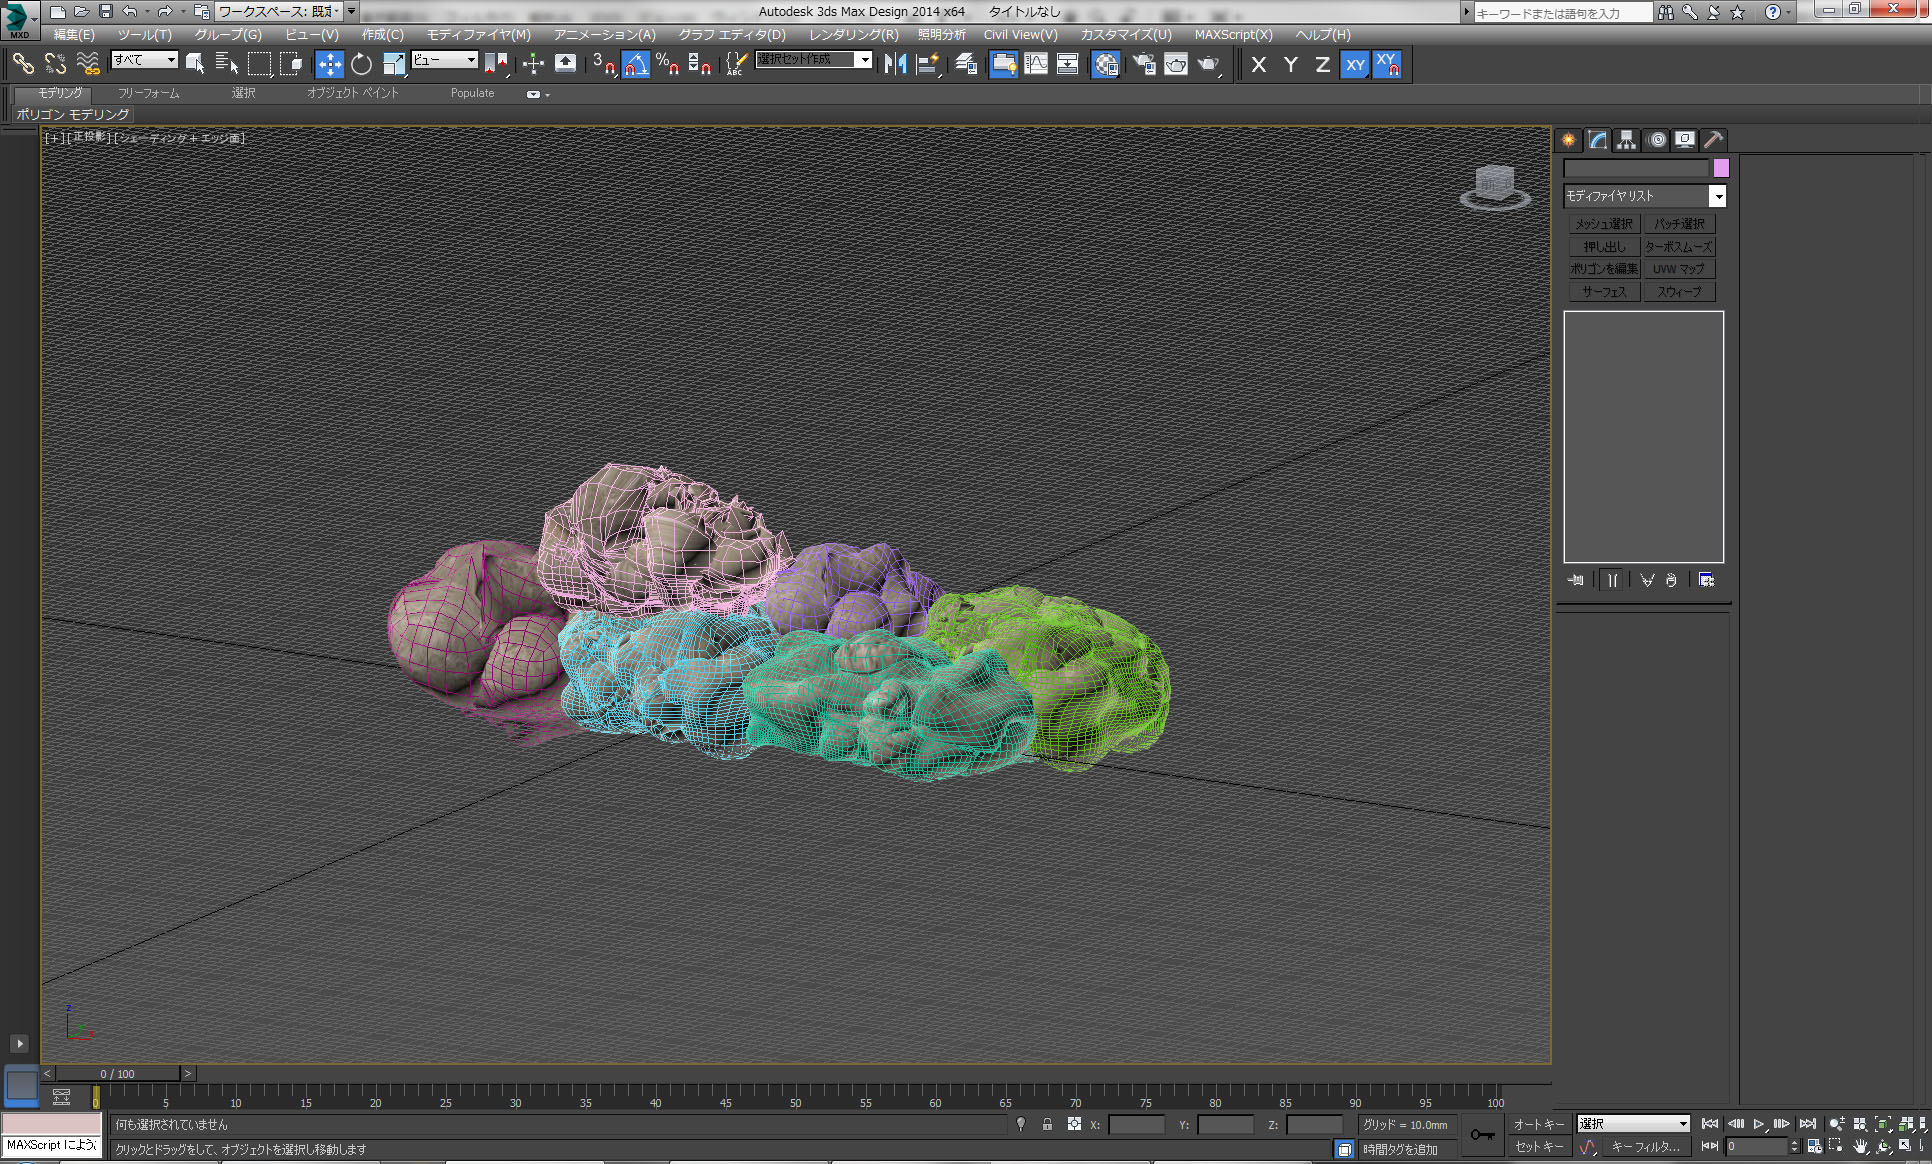
Task: Open the レンダリング(R) menu
Action: click(853, 35)
